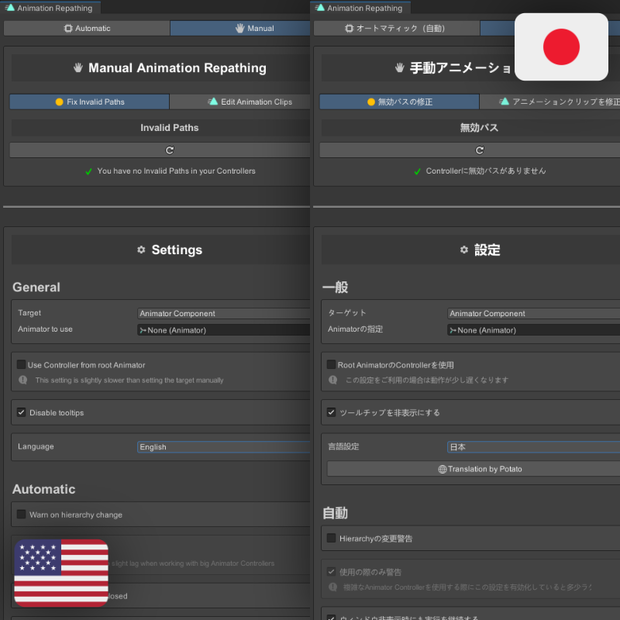Select the Fix Invalid Paths button

click(x=89, y=102)
